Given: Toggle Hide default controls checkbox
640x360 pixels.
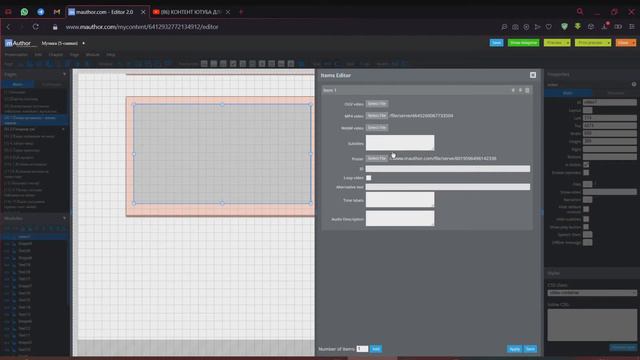Looking at the screenshot, I should (586, 209).
